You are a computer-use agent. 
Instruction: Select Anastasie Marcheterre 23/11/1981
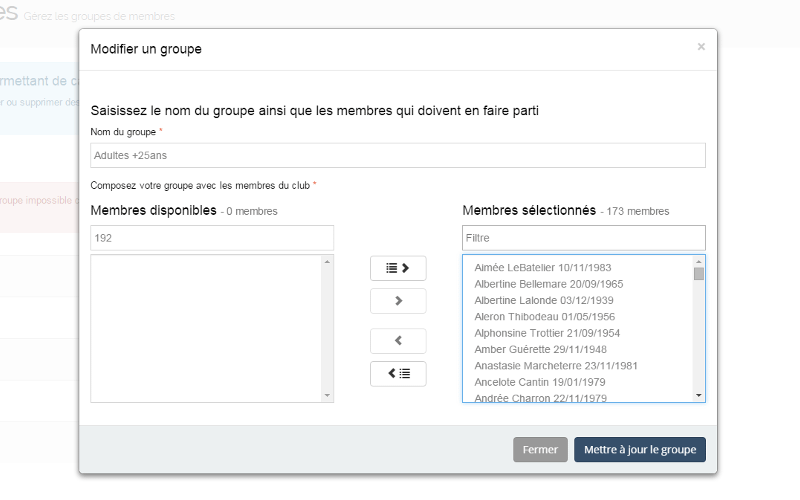click(x=556, y=366)
